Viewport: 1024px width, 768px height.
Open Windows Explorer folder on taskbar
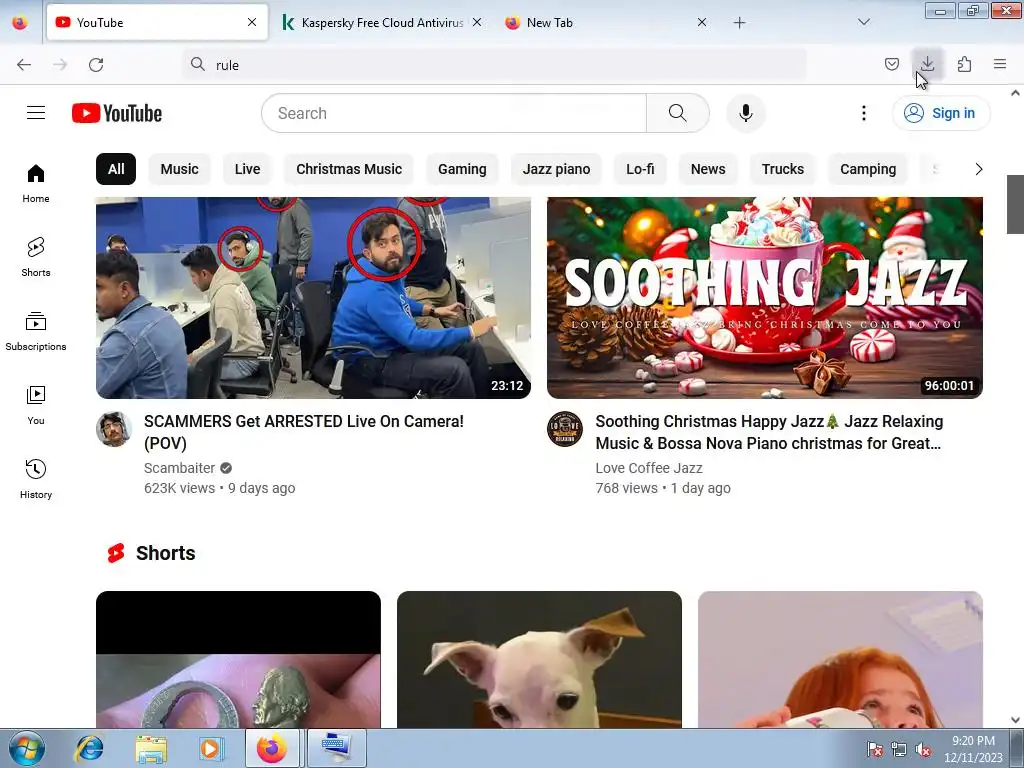151,748
